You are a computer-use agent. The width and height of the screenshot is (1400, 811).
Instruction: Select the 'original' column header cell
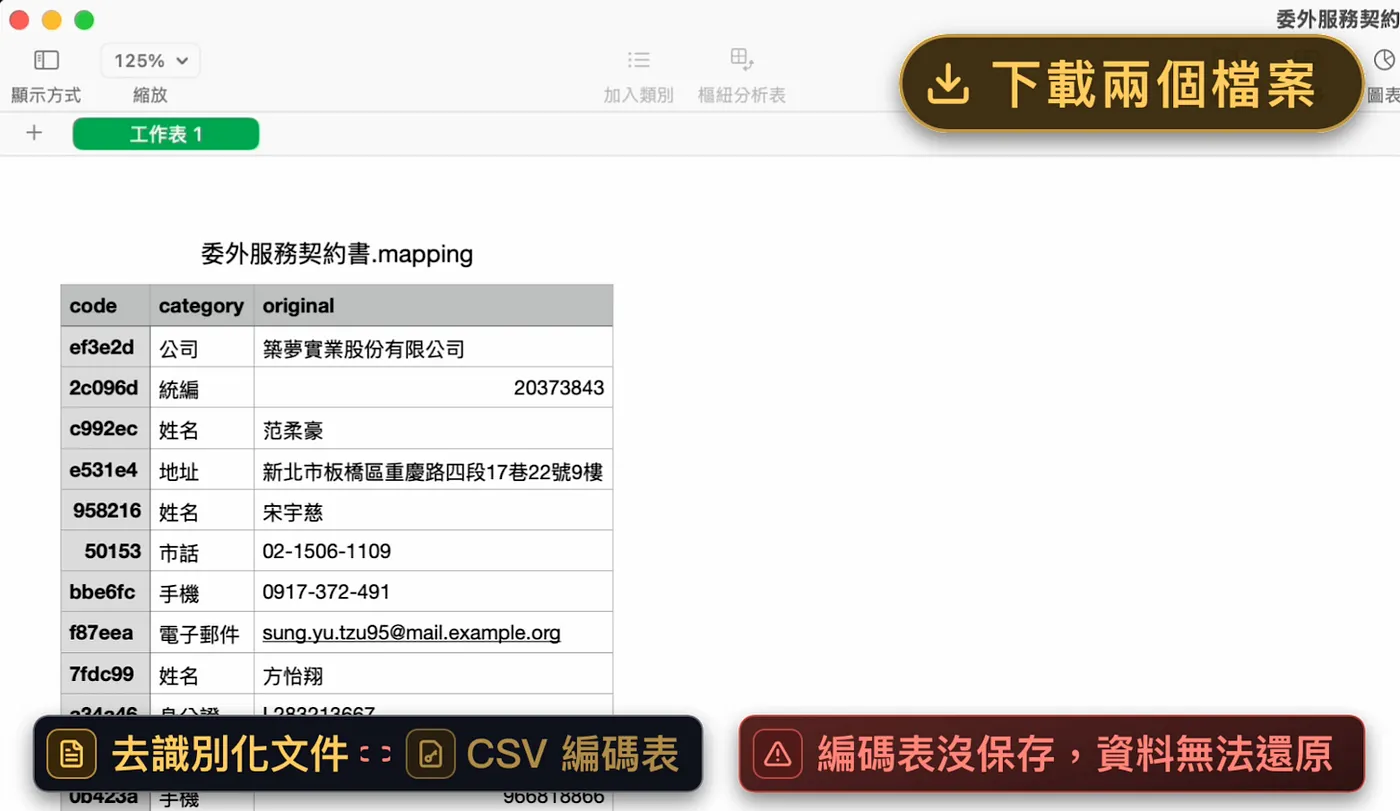pyautogui.click(x=433, y=306)
